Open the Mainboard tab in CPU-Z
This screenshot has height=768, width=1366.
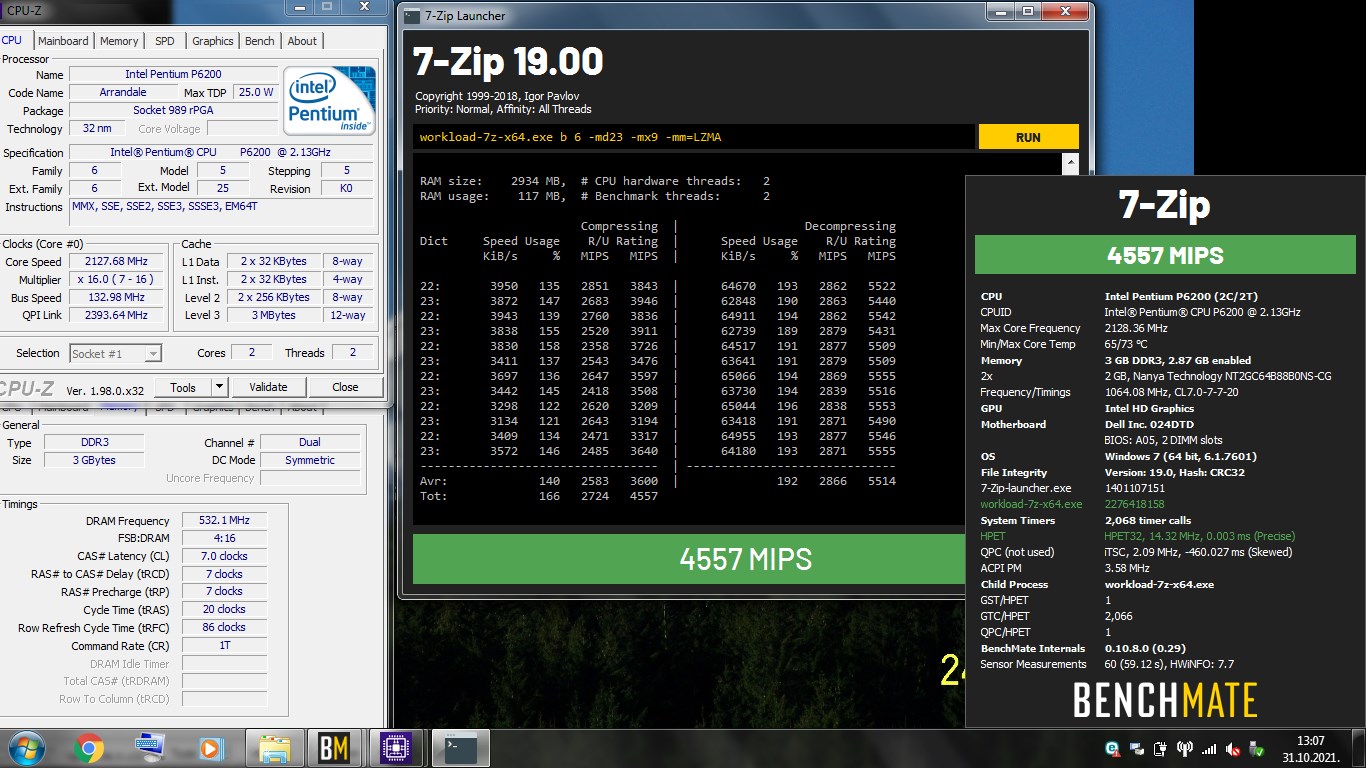click(x=63, y=41)
